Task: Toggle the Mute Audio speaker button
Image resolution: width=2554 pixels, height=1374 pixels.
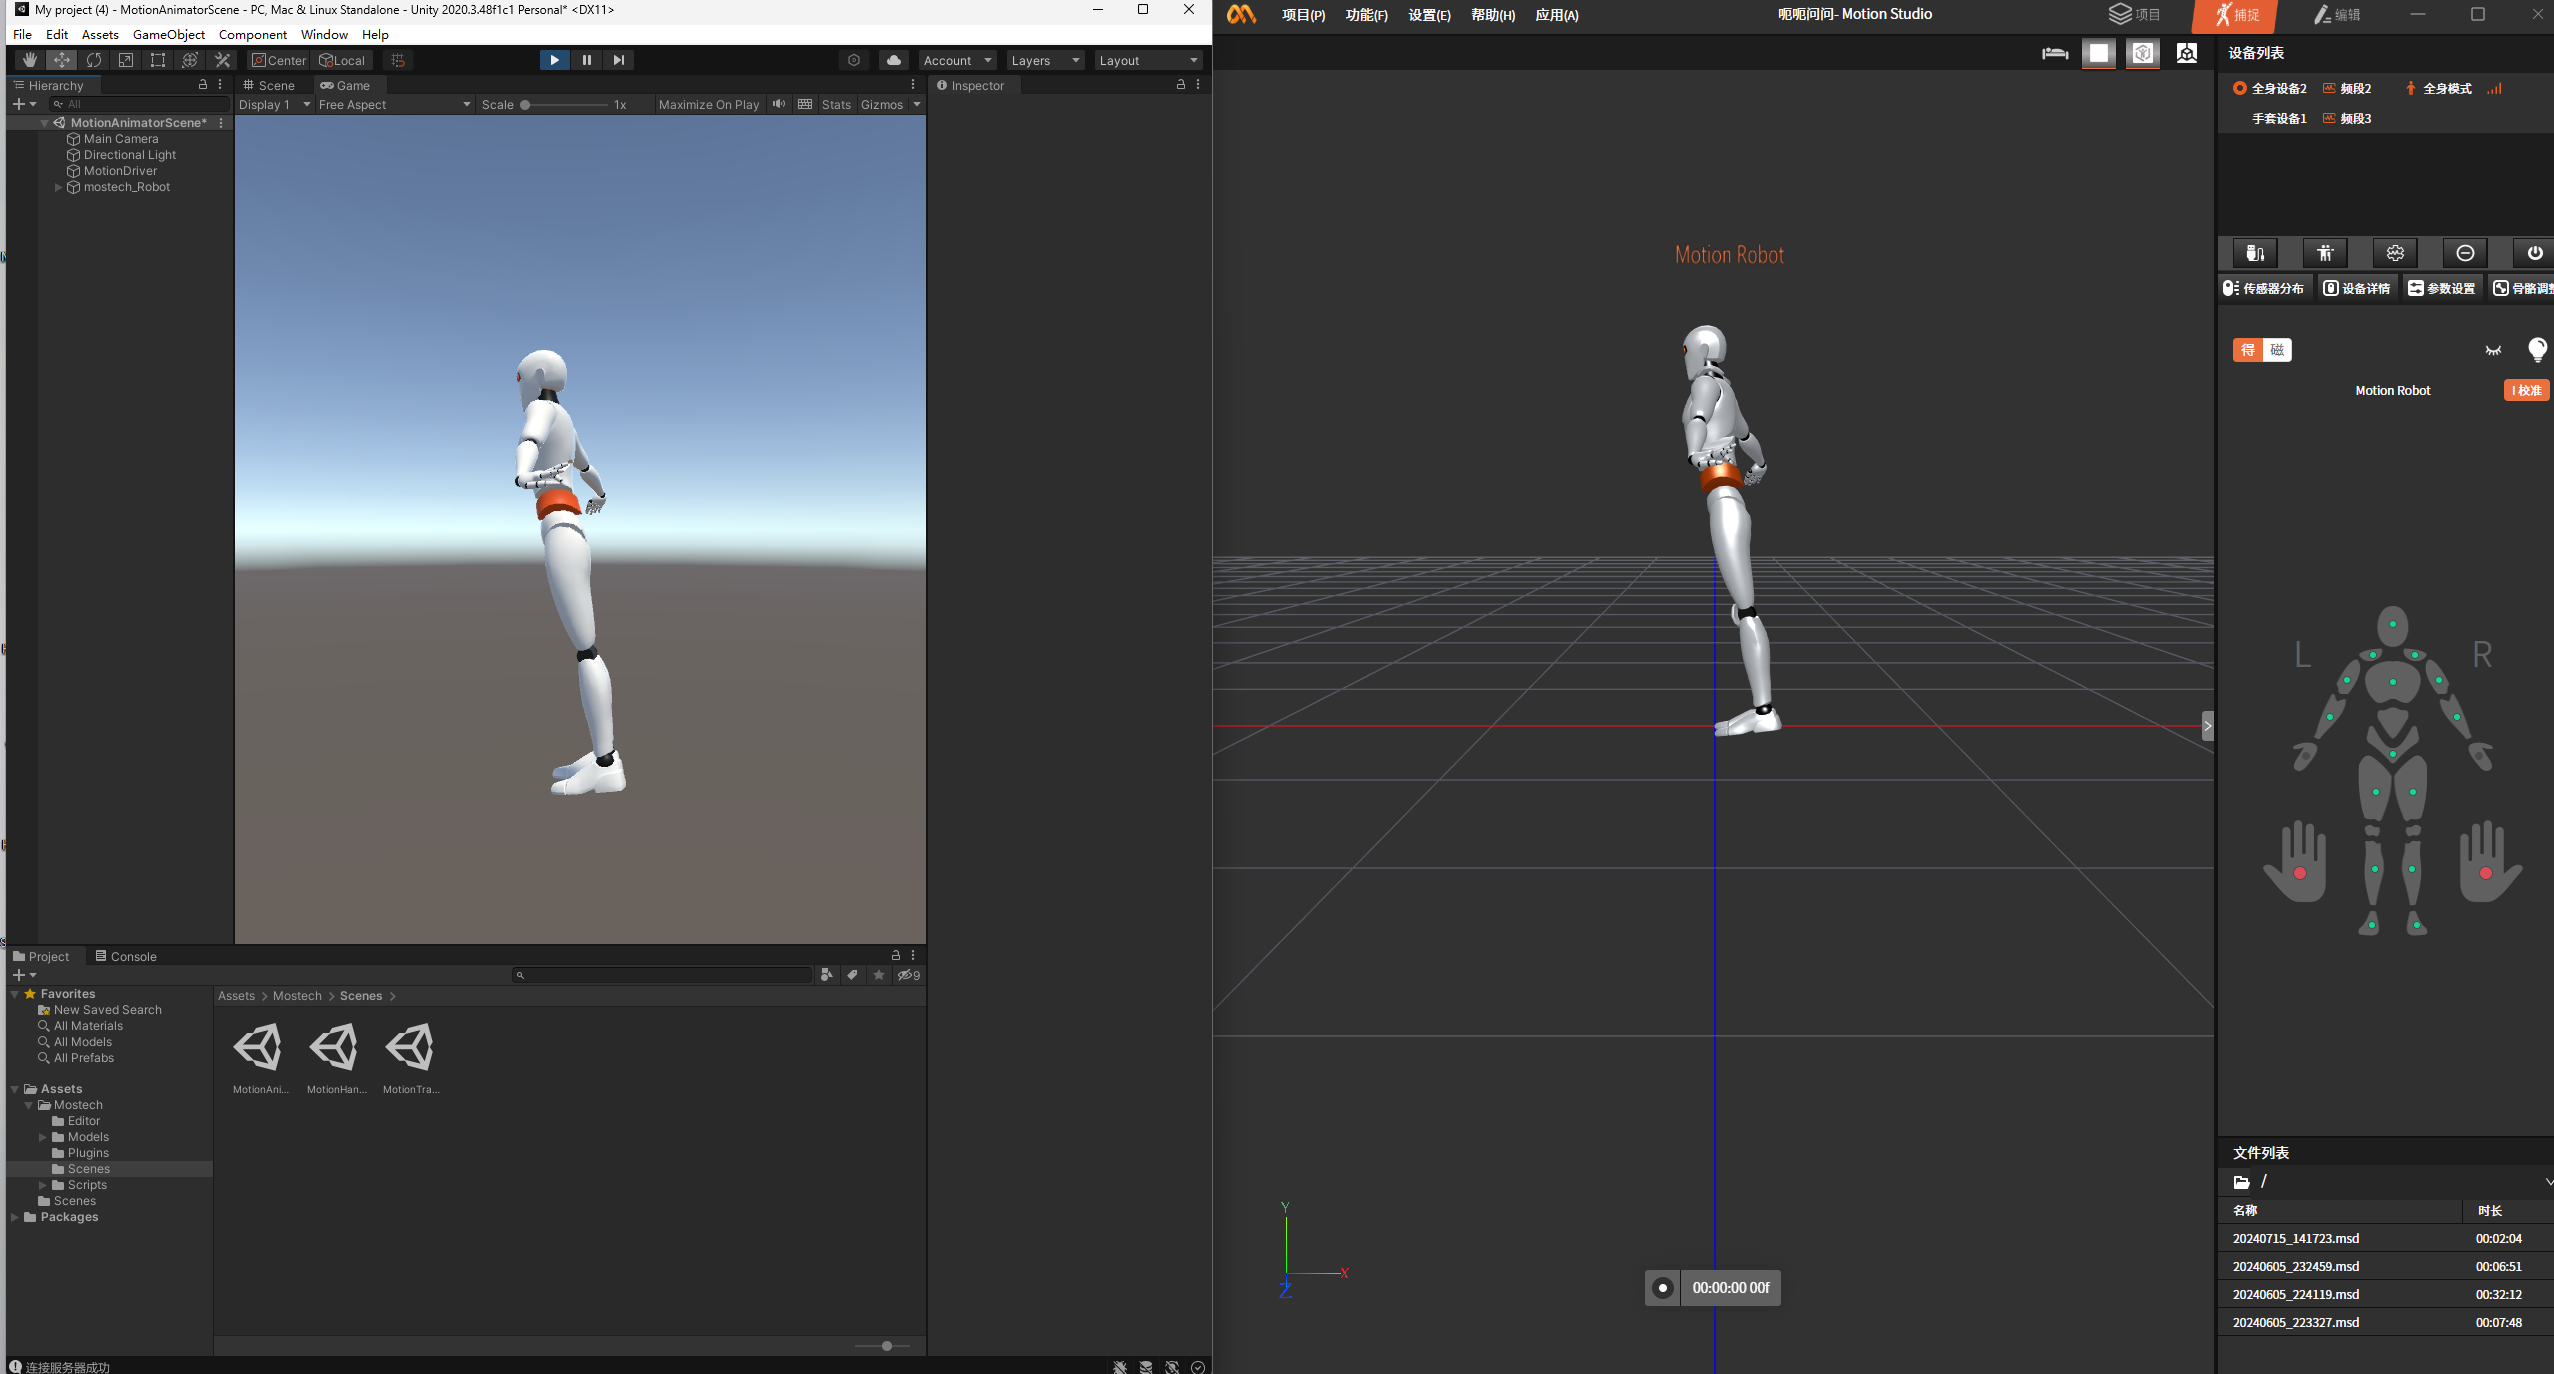Action: tap(779, 104)
